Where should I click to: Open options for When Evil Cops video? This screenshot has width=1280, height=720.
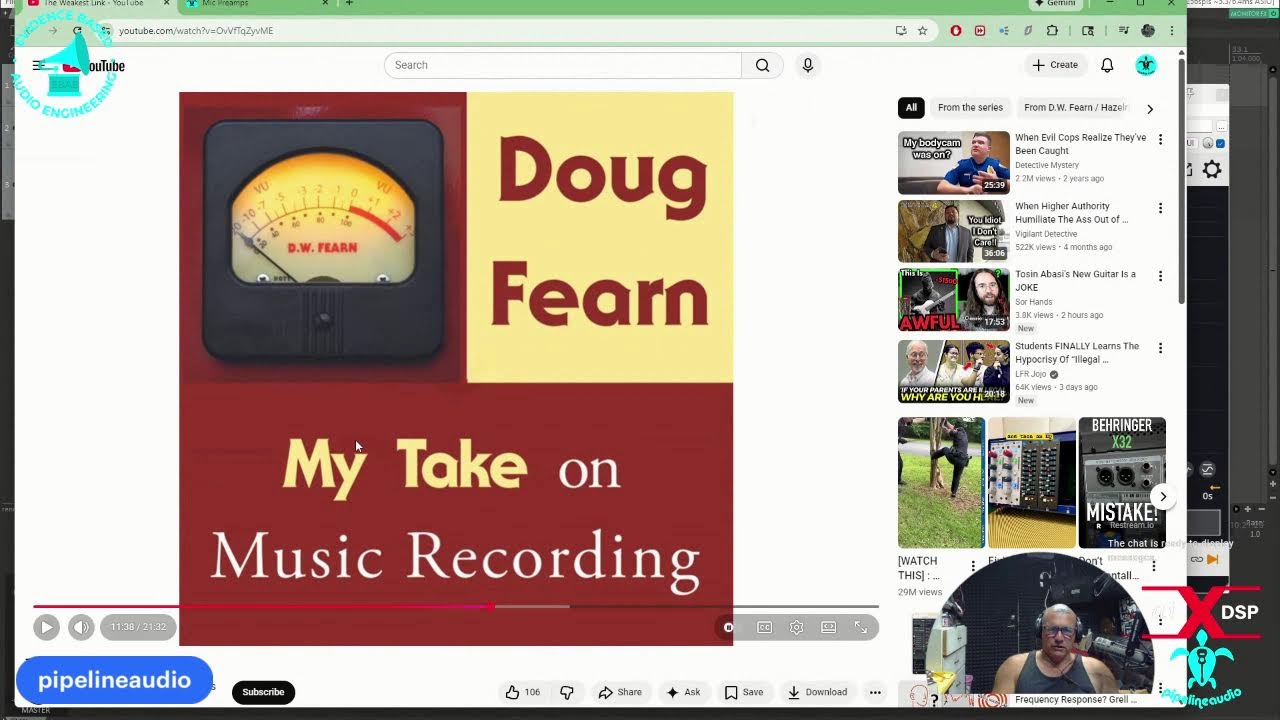point(1160,139)
